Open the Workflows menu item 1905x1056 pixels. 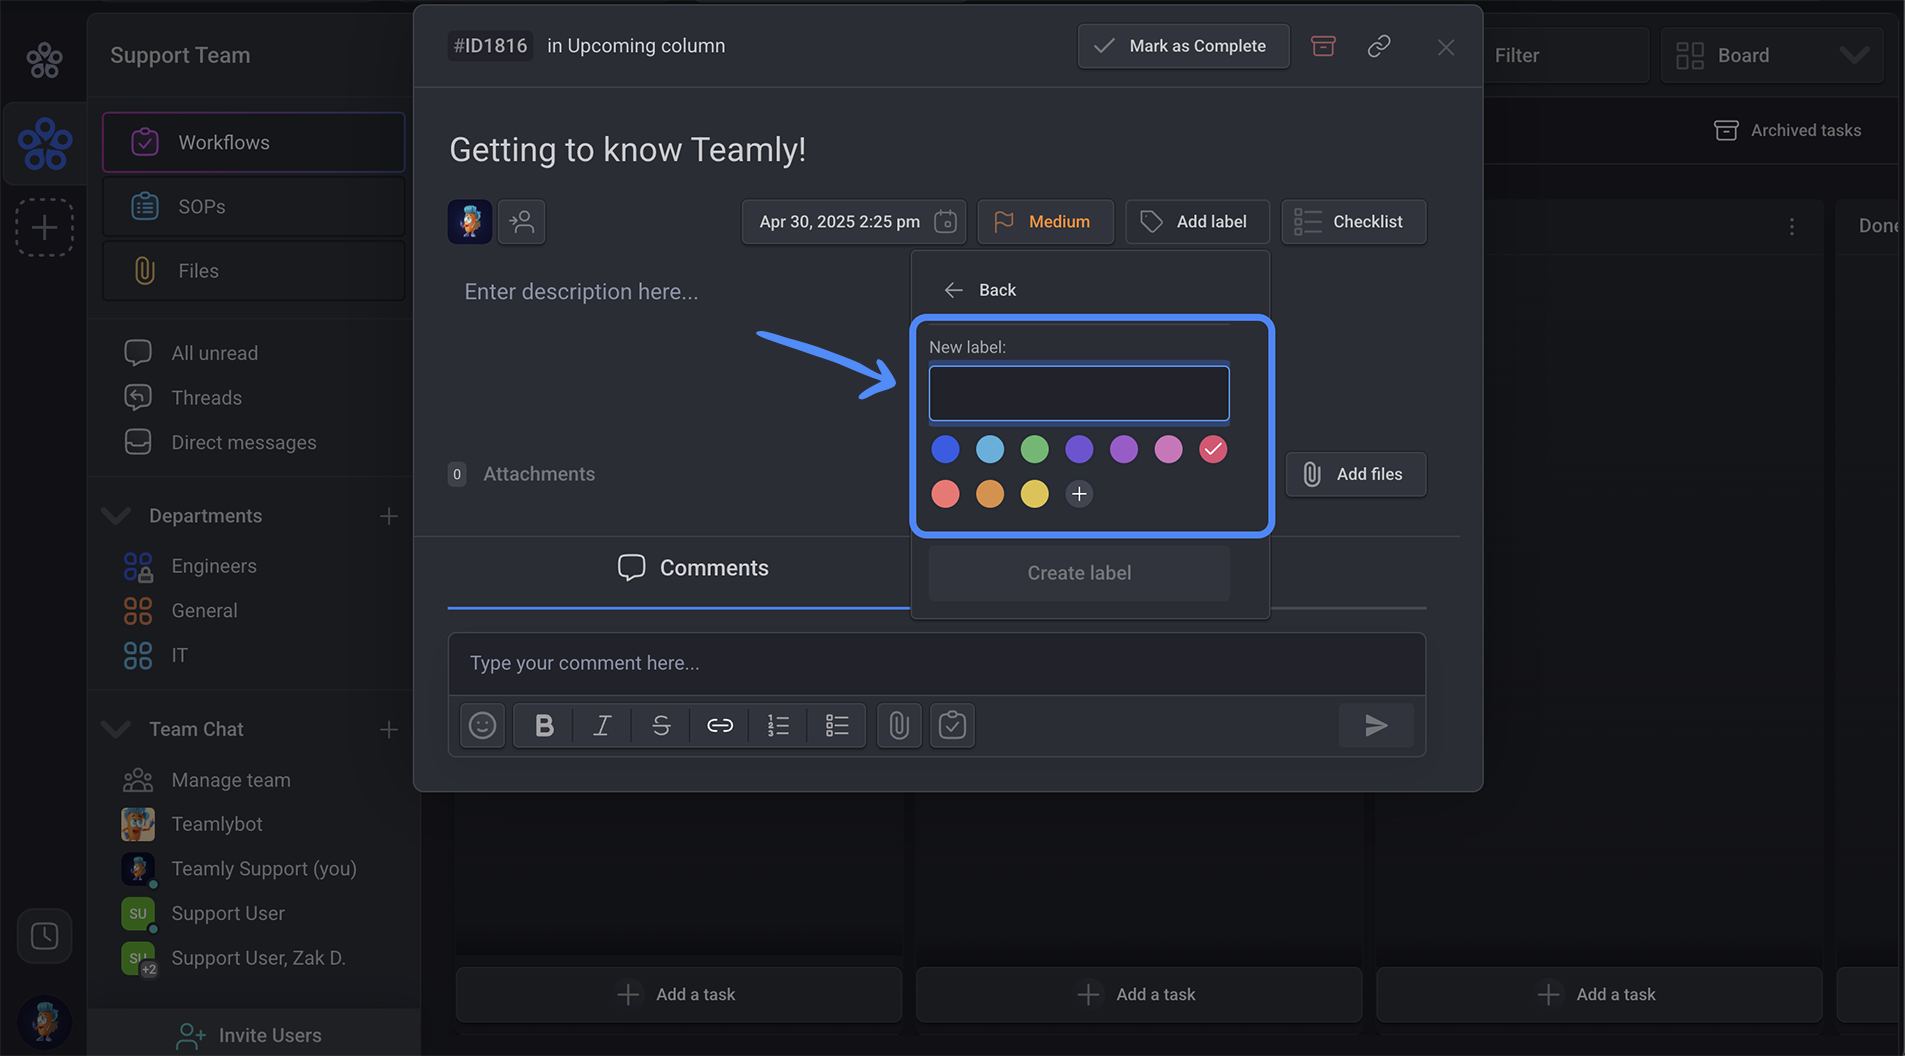pyautogui.click(x=253, y=142)
